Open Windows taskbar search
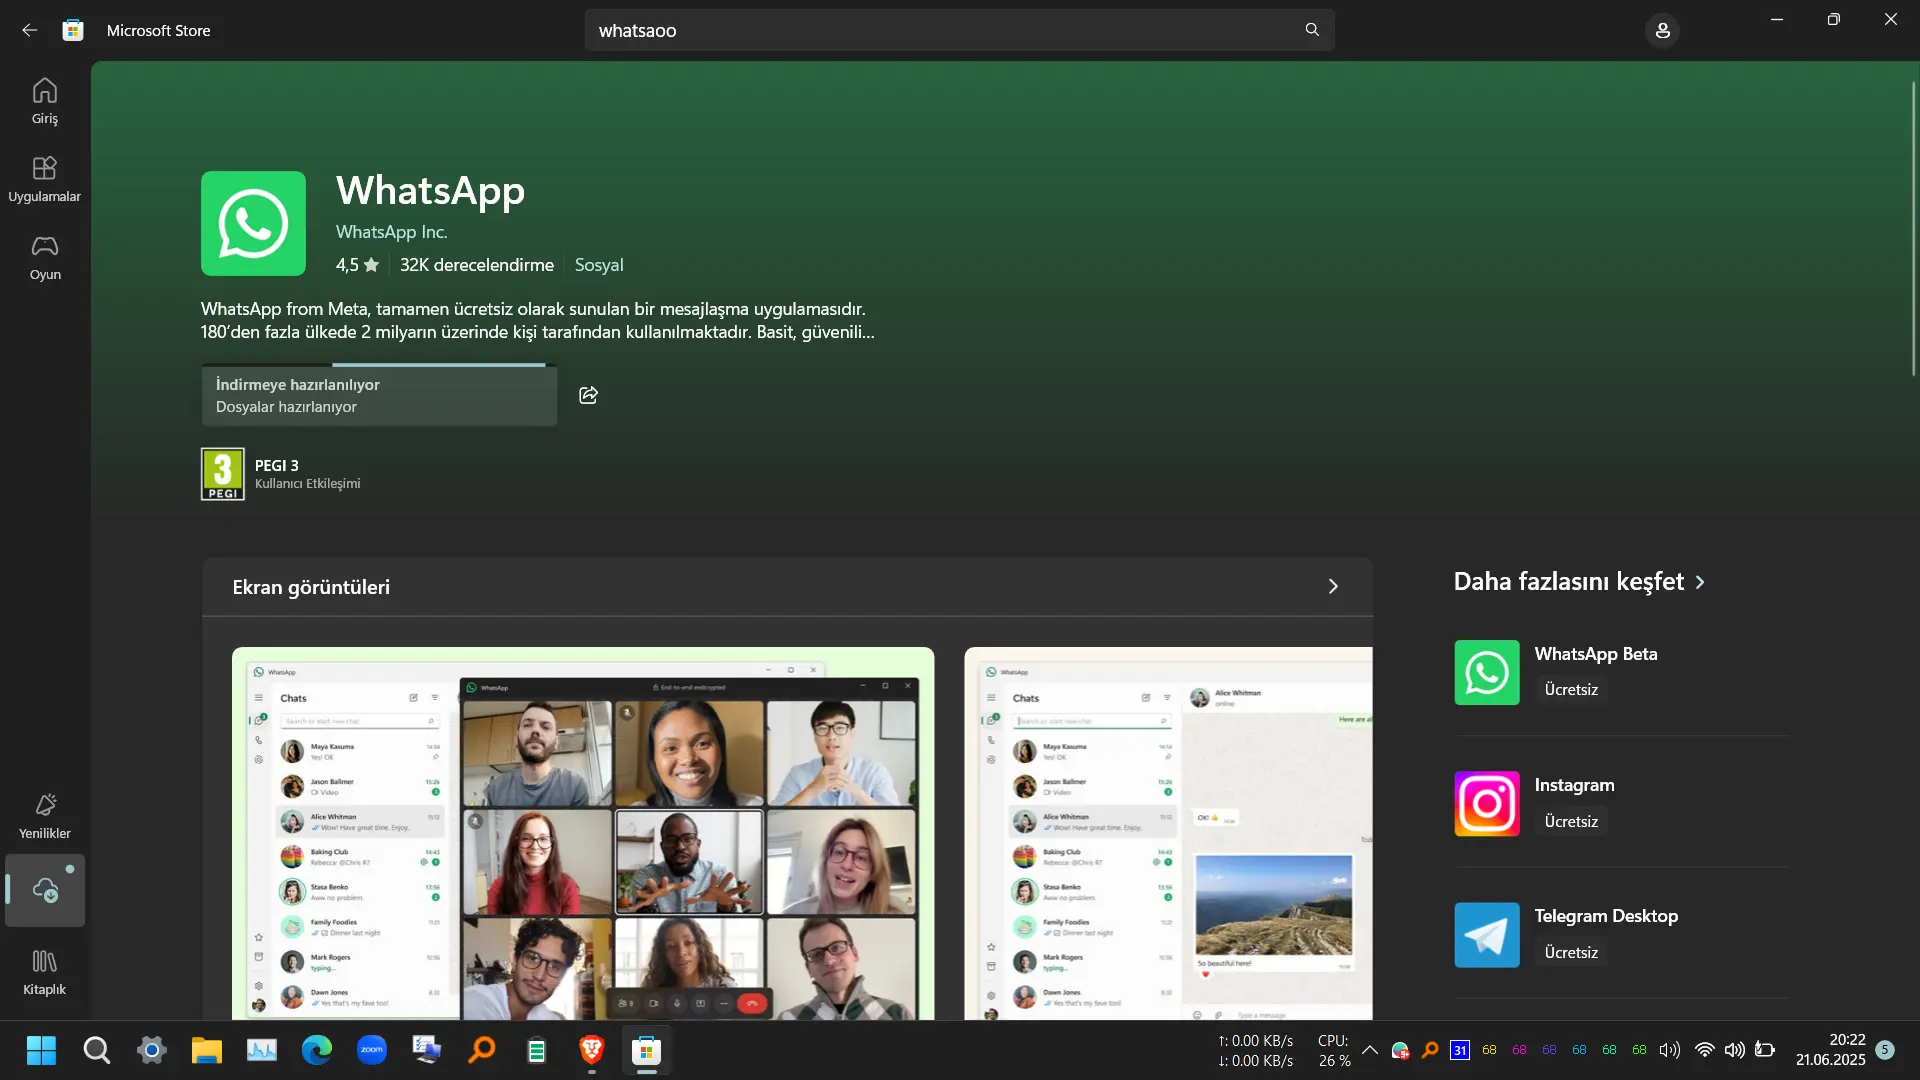Screen dimensions: 1920x1080 point(96,1050)
